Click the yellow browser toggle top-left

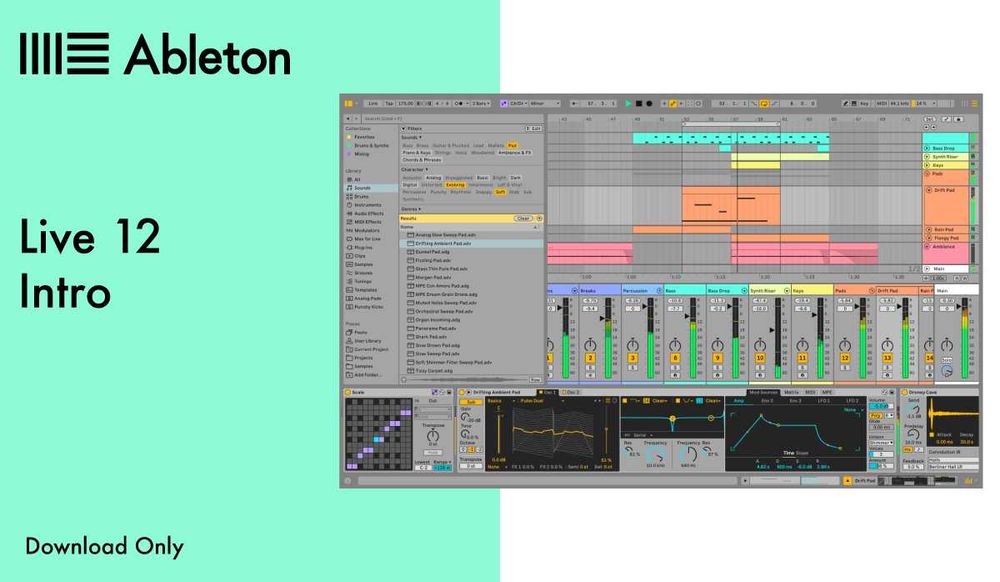(x=349, y=103)
